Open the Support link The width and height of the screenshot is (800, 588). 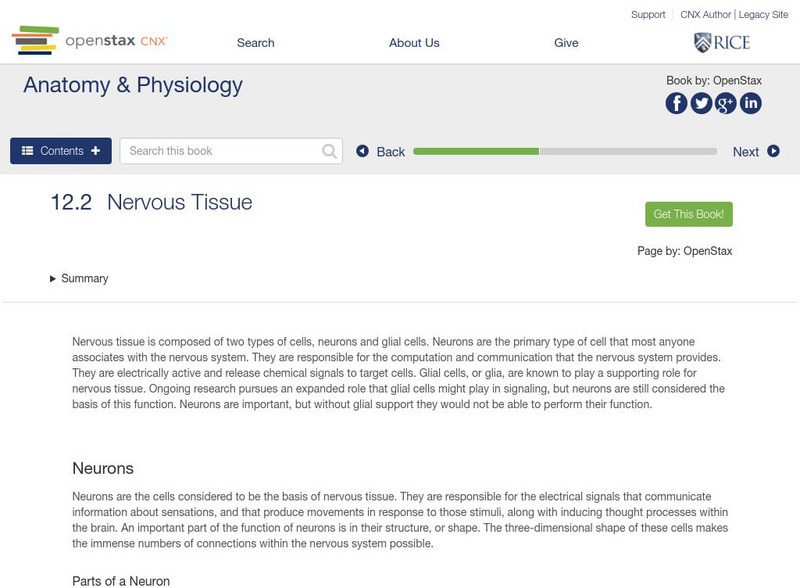(x=648, y=15)
